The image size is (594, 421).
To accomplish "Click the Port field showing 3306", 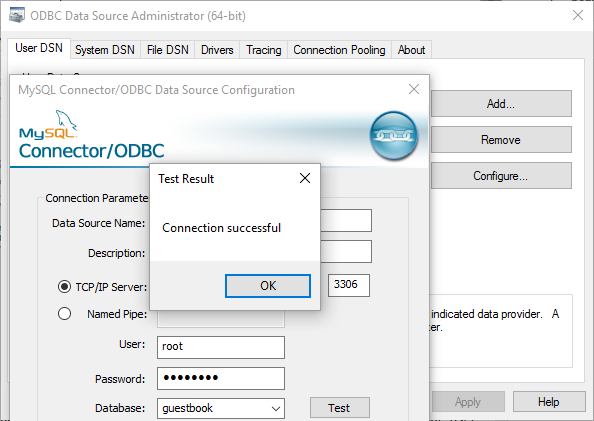I will pos(349,285).
